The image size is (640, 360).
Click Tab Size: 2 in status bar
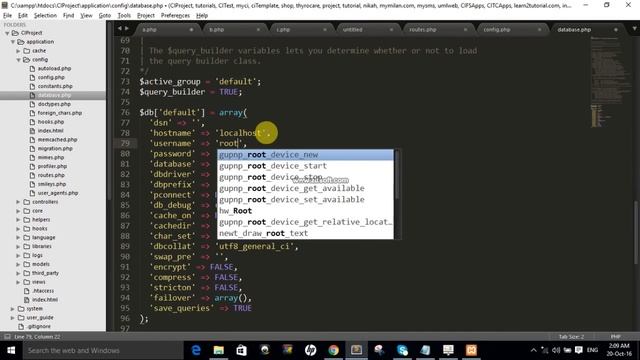[571, 337]
